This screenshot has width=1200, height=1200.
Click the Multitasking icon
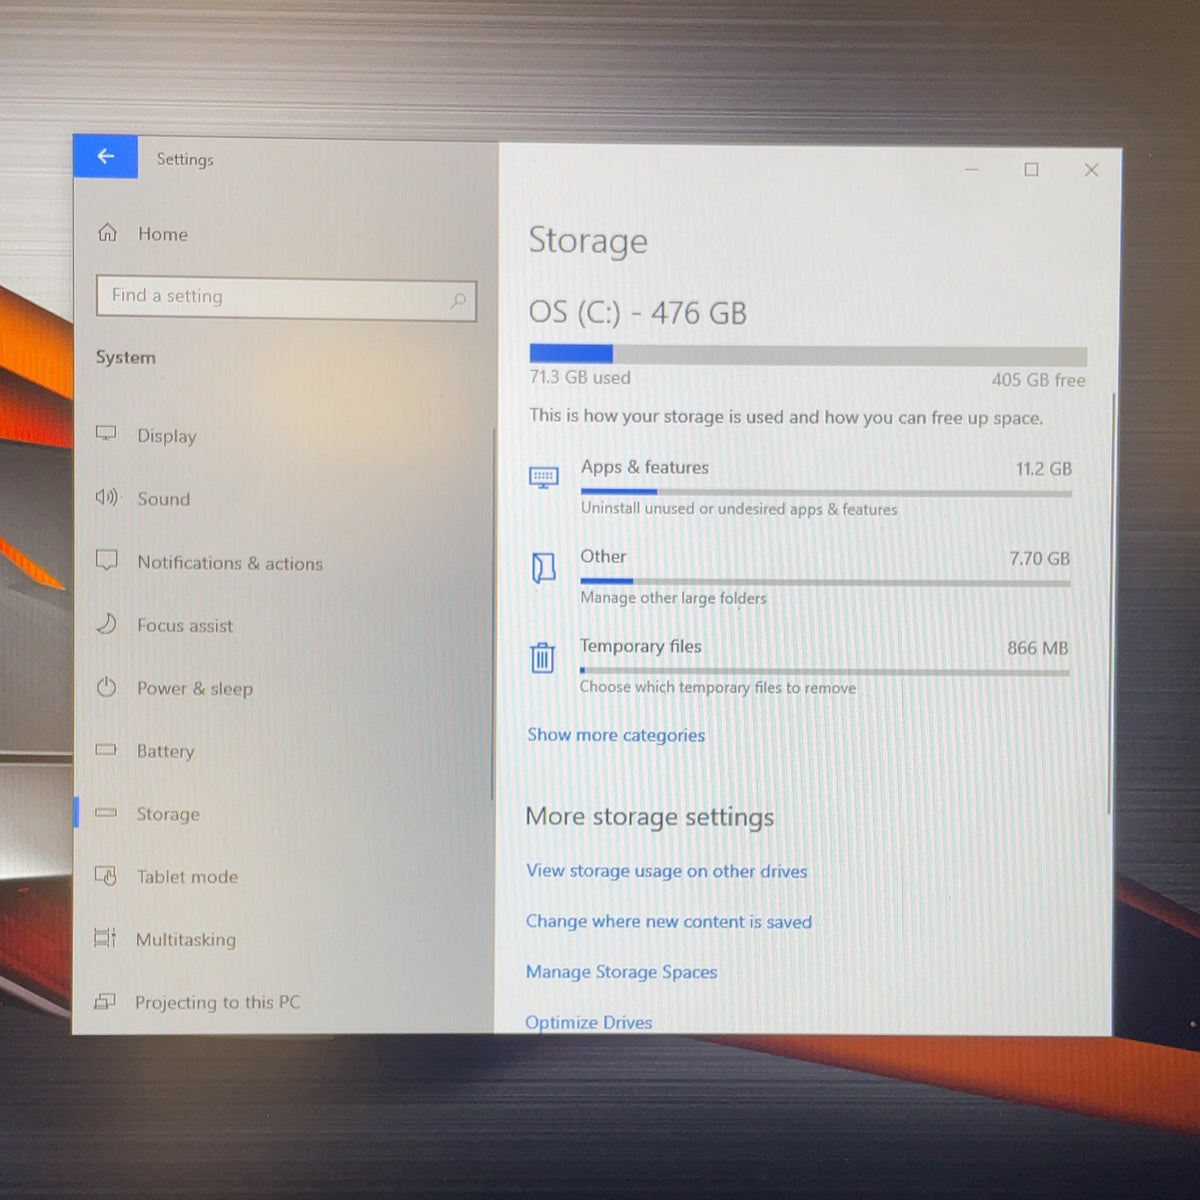click(x=105, y=938)
